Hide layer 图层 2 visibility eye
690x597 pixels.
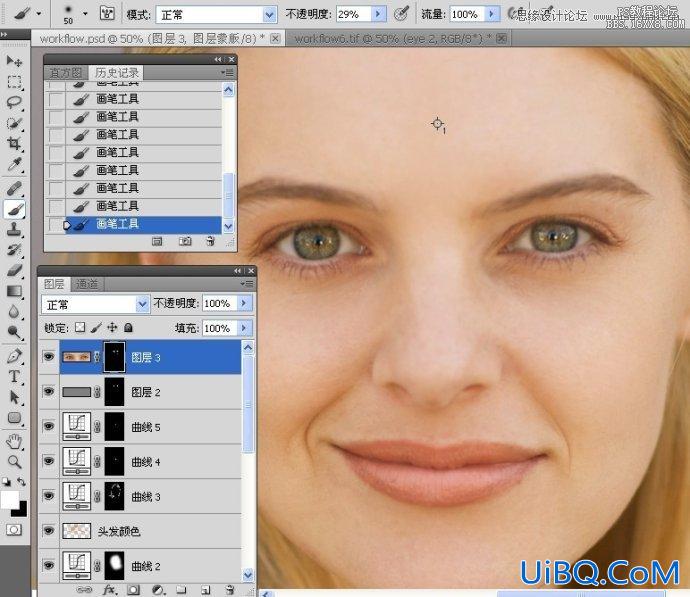(x=49, y=391)
